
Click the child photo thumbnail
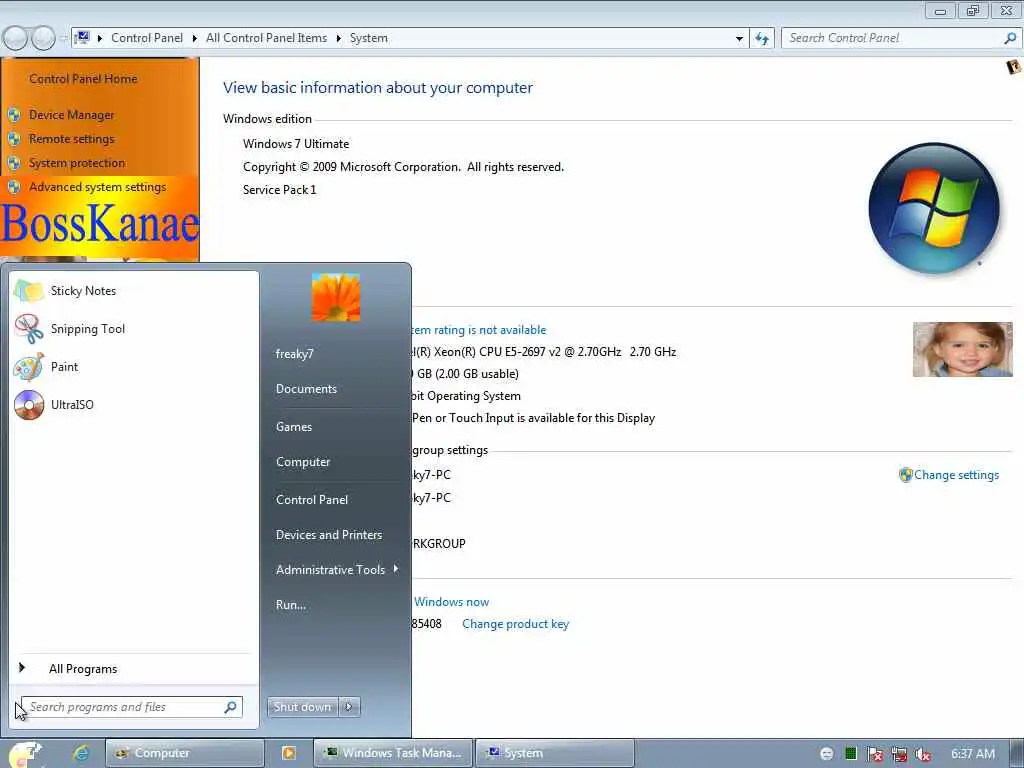click(x=962, y=349)
